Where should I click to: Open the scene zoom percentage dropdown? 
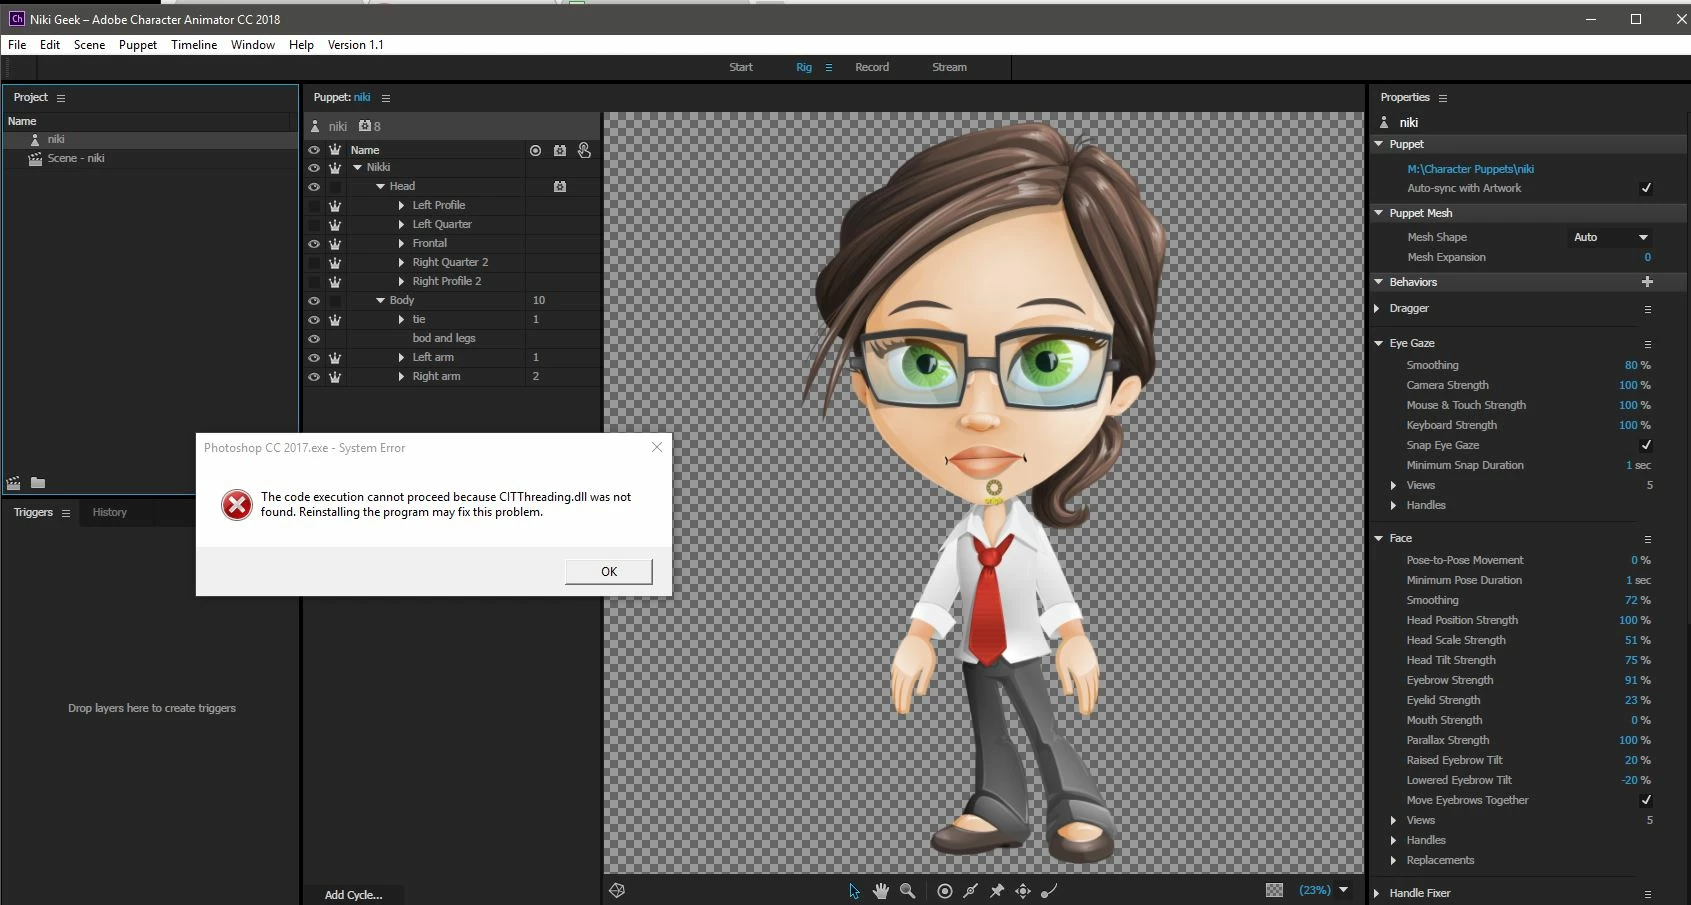coord(1343,890)
